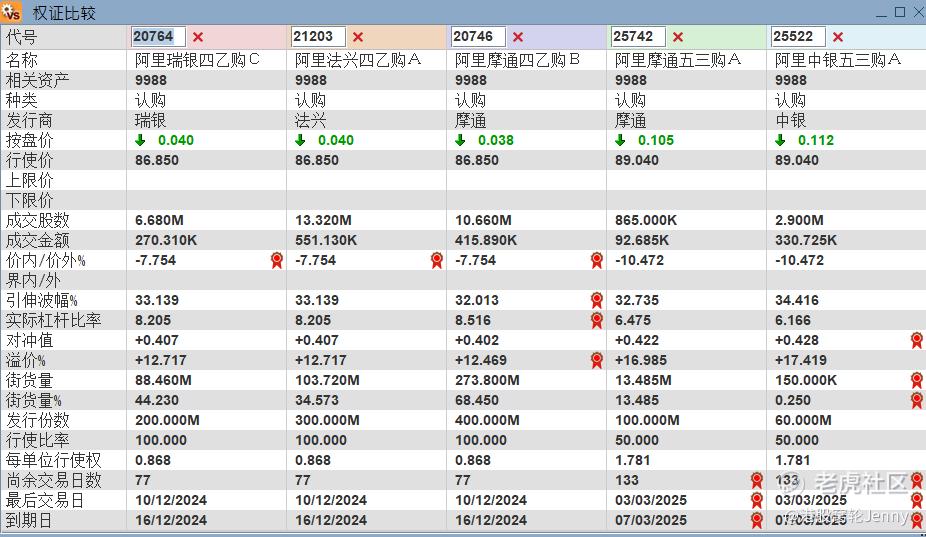Click name 阿里摩通四乙购B

coord(517,60)
